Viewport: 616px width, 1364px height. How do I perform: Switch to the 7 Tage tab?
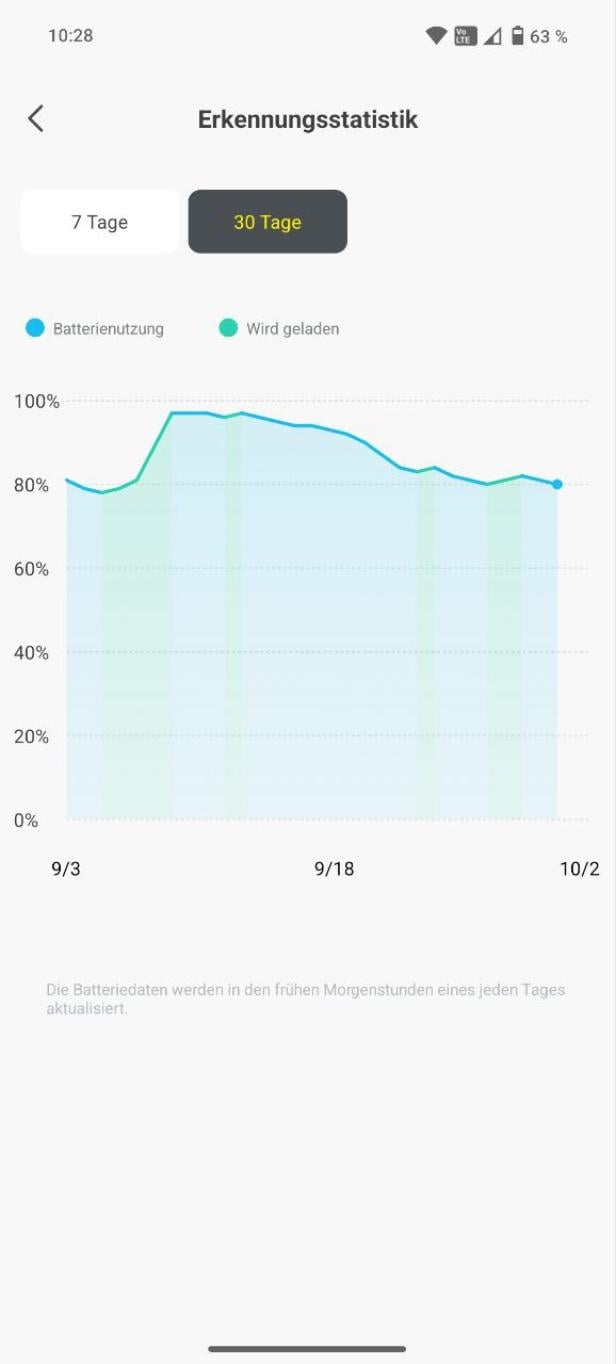[100, 222]
